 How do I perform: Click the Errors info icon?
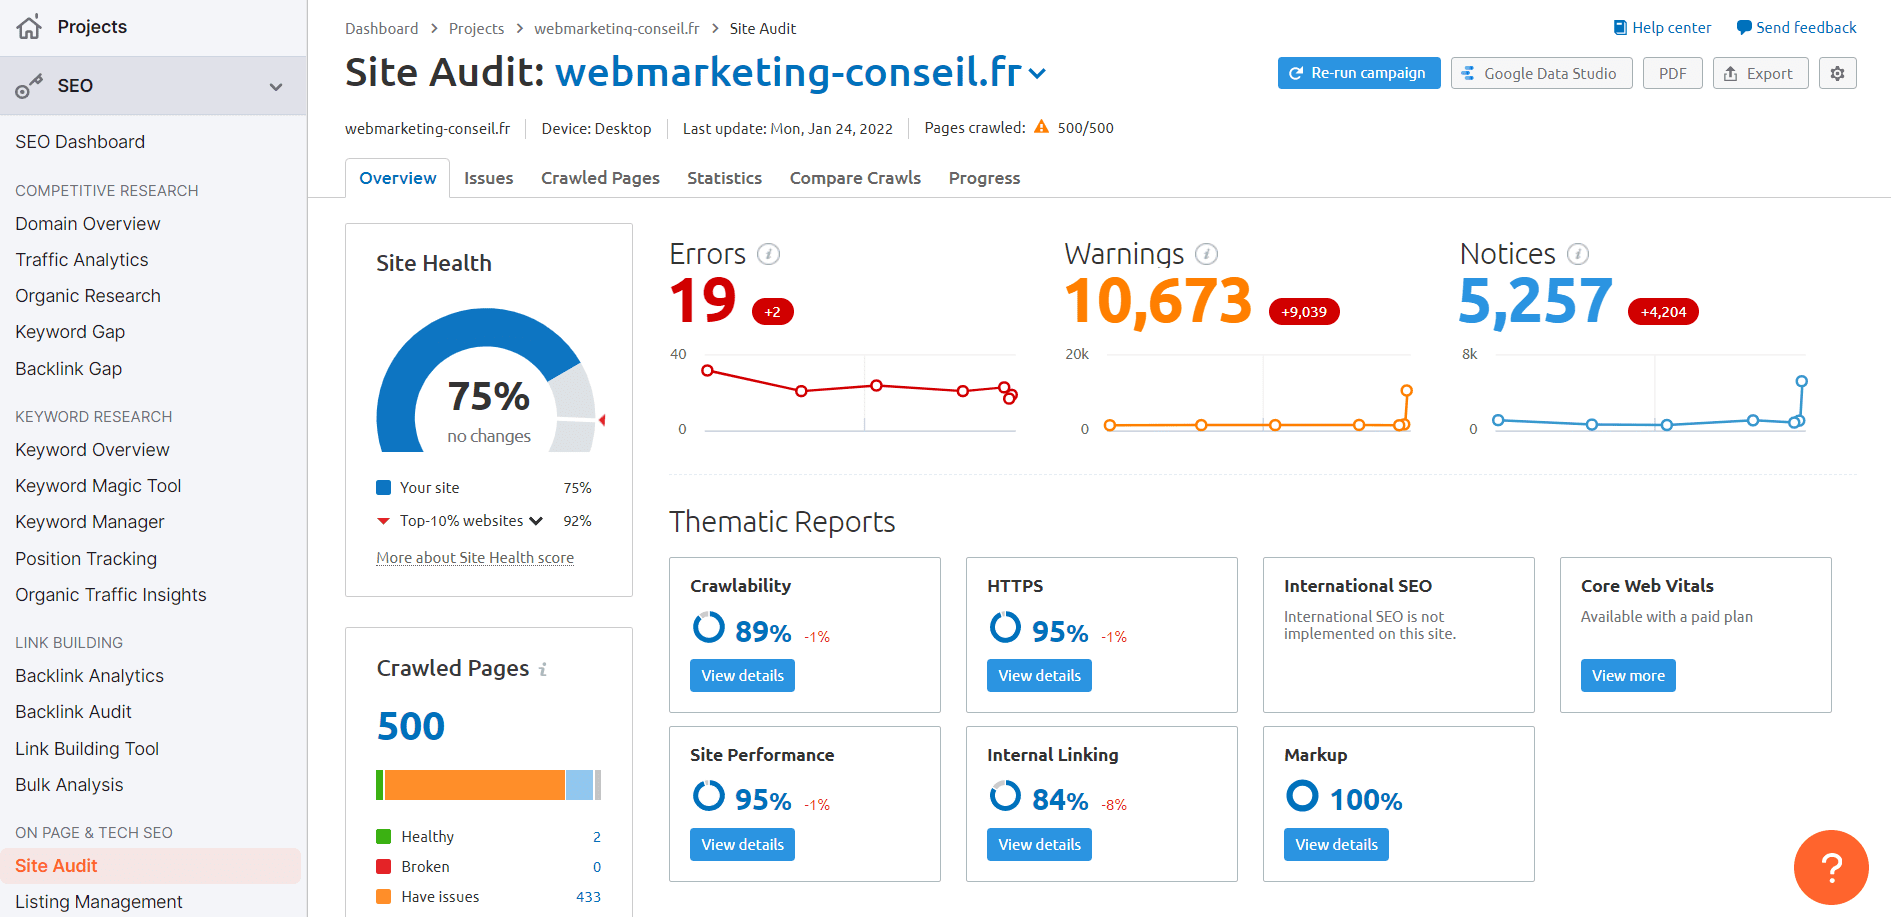click(x=768, y=254)
